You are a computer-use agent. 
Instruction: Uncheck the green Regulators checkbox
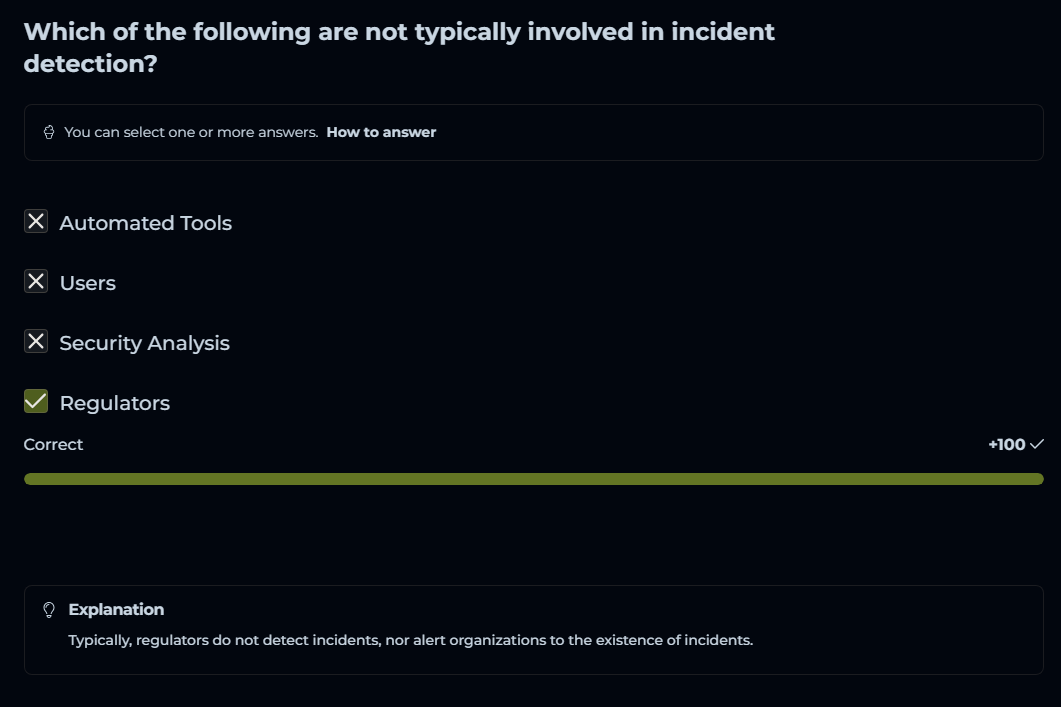pos(36,402)
